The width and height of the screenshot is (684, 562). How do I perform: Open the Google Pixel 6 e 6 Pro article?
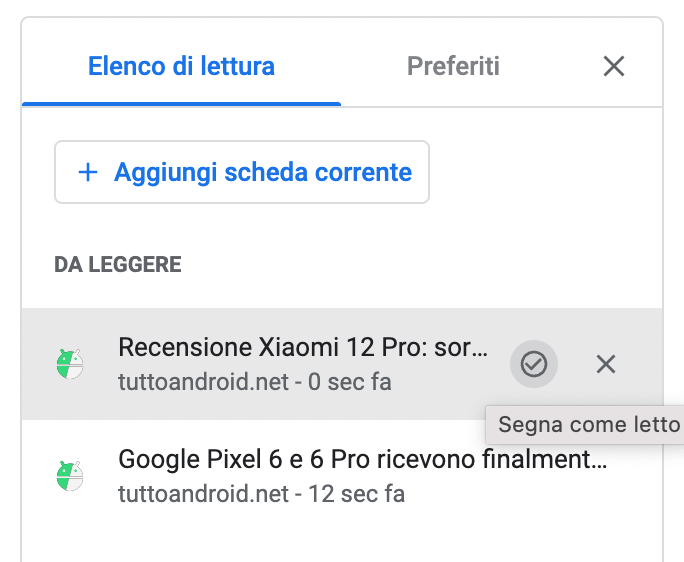point(360,460)
